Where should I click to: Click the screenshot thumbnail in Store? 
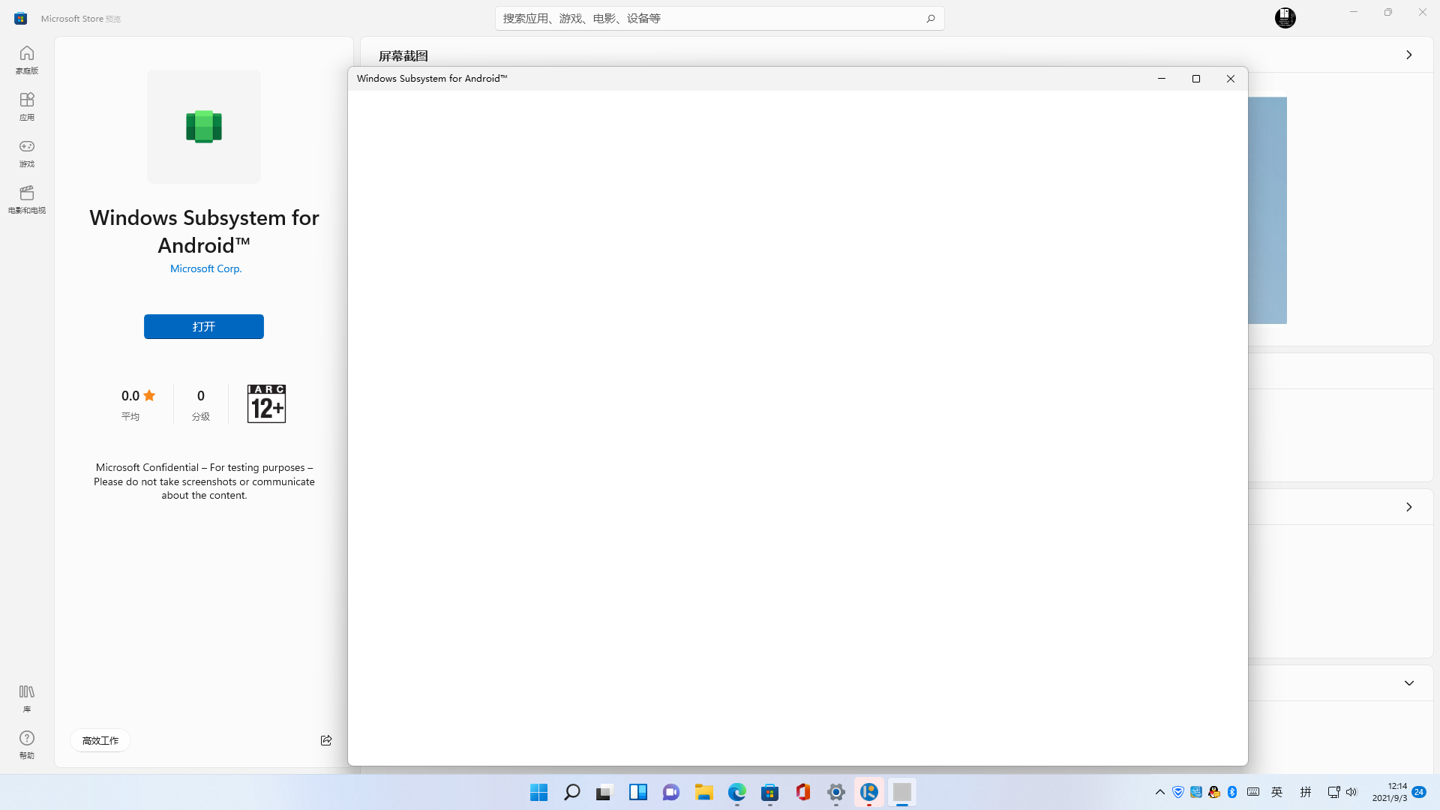pyautogui.click(x=1267, y=210)
